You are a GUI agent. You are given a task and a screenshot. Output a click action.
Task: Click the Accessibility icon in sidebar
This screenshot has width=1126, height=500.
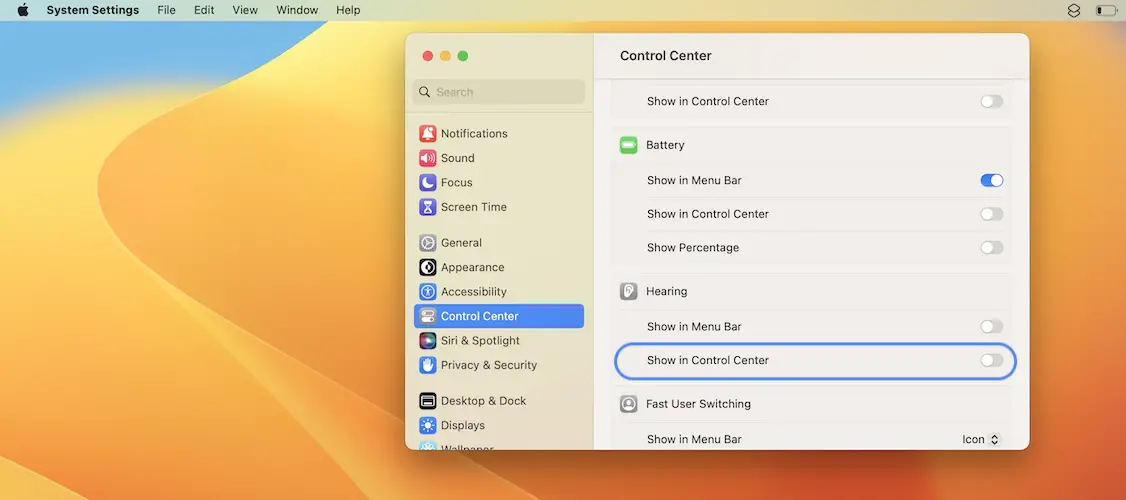(428, 292)
